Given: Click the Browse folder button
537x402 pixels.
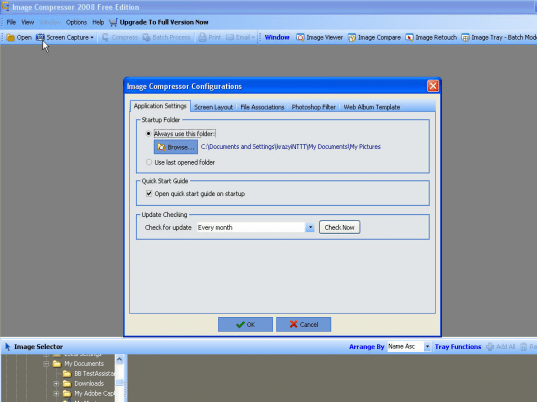Looking at the screenshot, I should 176,147.
